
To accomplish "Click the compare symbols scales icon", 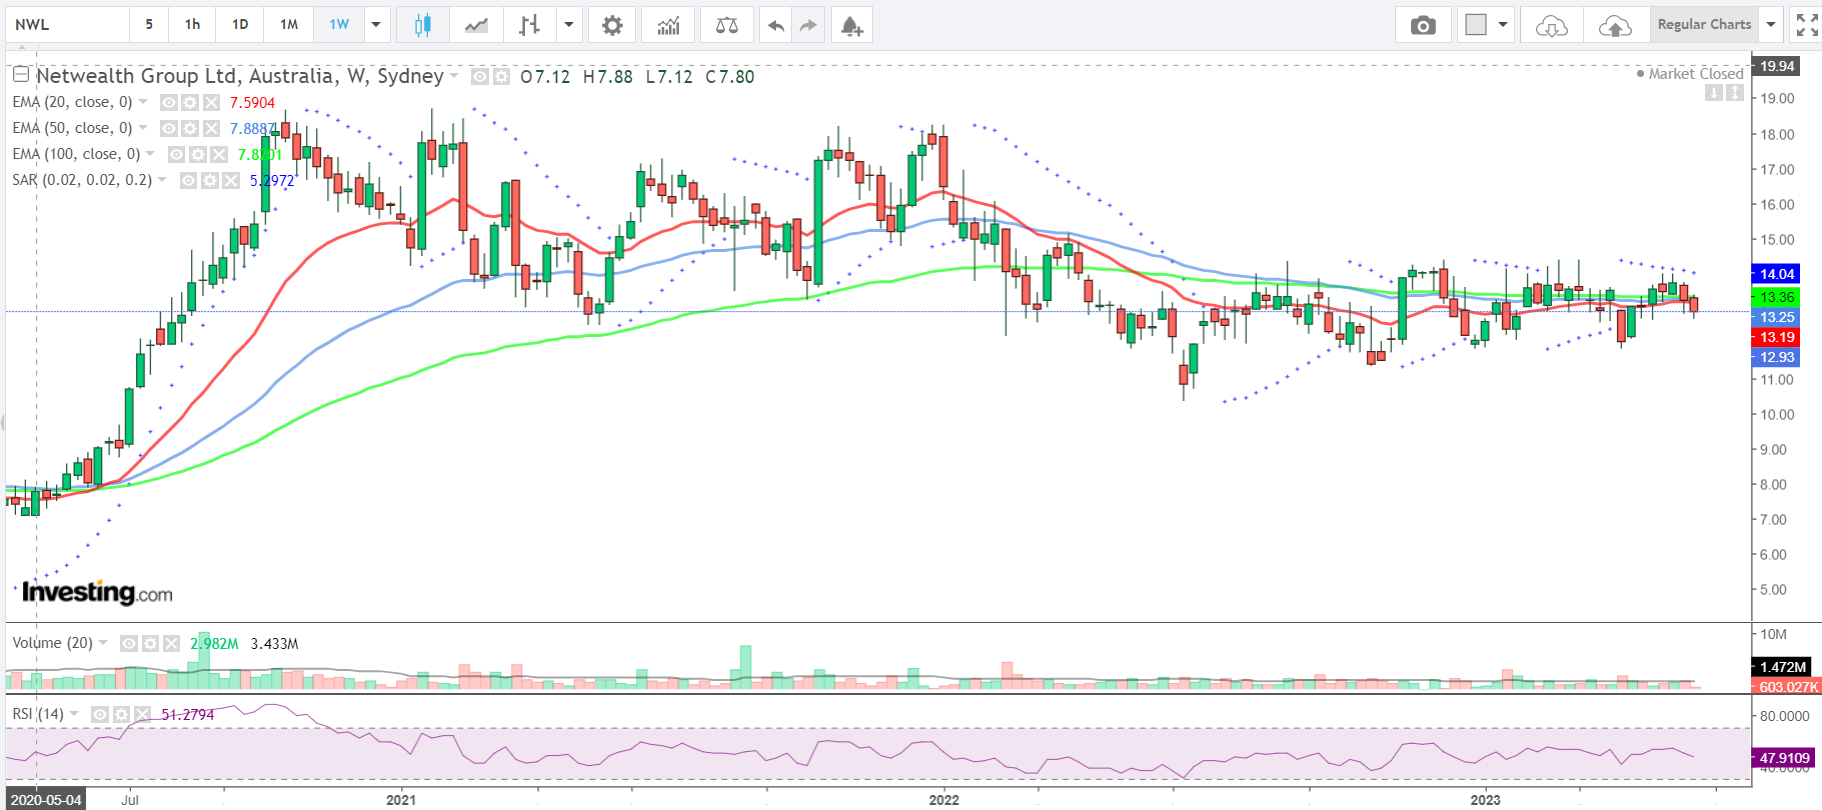I will click(x=727, y=25).
